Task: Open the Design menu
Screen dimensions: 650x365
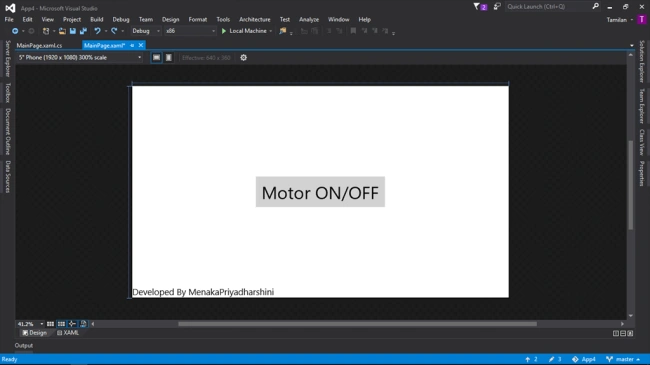Action: [x=170, y=19]
